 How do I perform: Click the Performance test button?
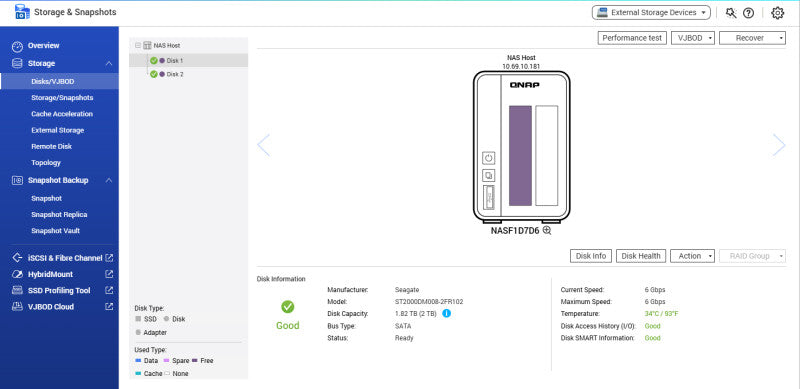click(632, 38)
